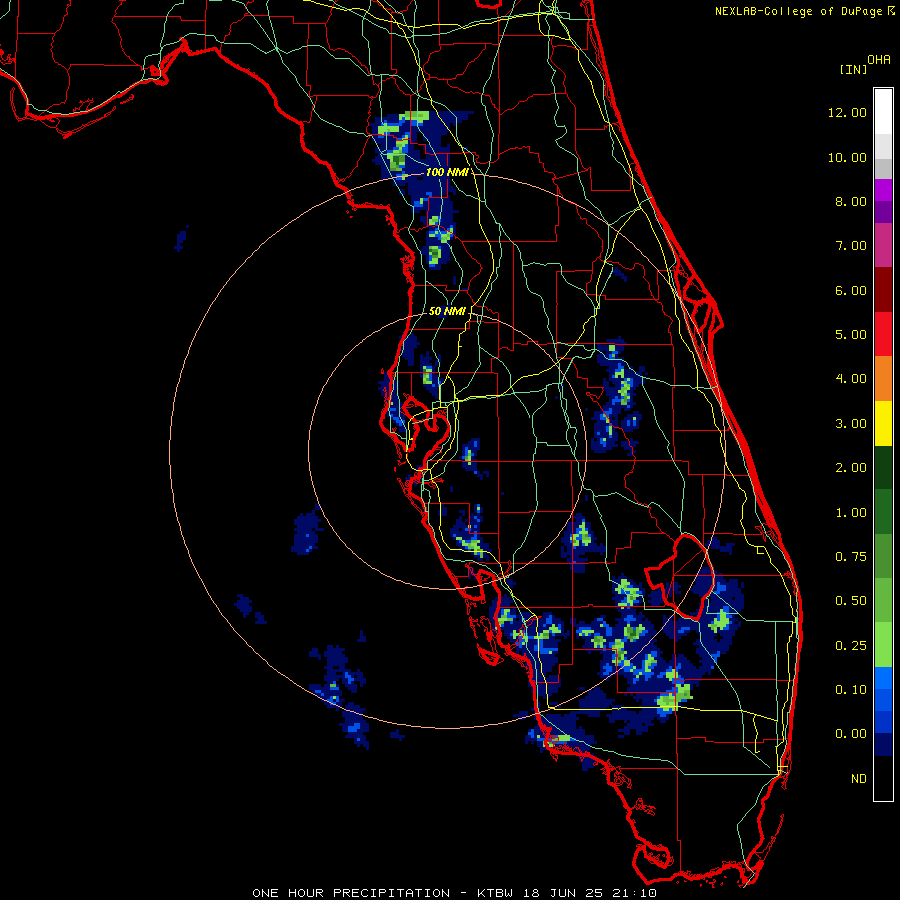Click the 0.75 legend value
Screen dimensions: 900x900
[x=851, y=557]
